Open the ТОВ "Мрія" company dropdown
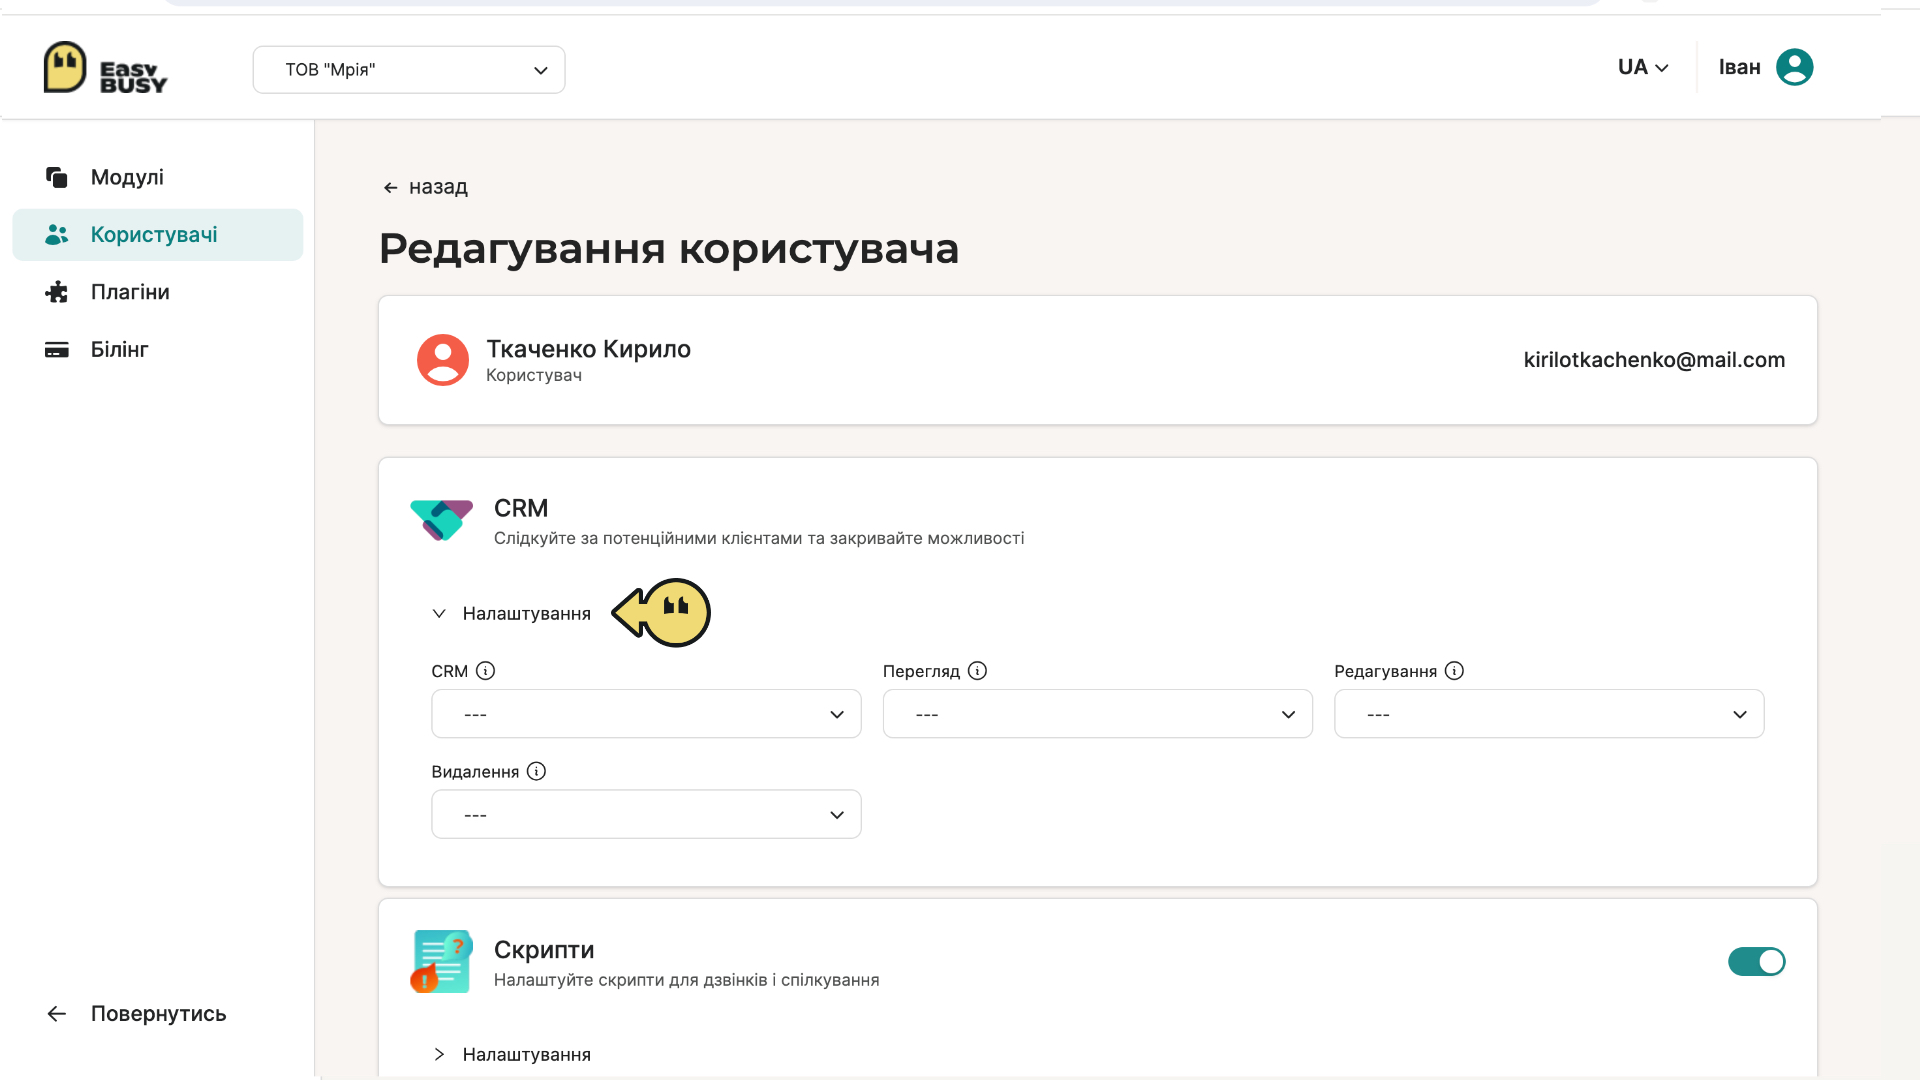The image size is (1920, 1080). (x=409, y=70)
